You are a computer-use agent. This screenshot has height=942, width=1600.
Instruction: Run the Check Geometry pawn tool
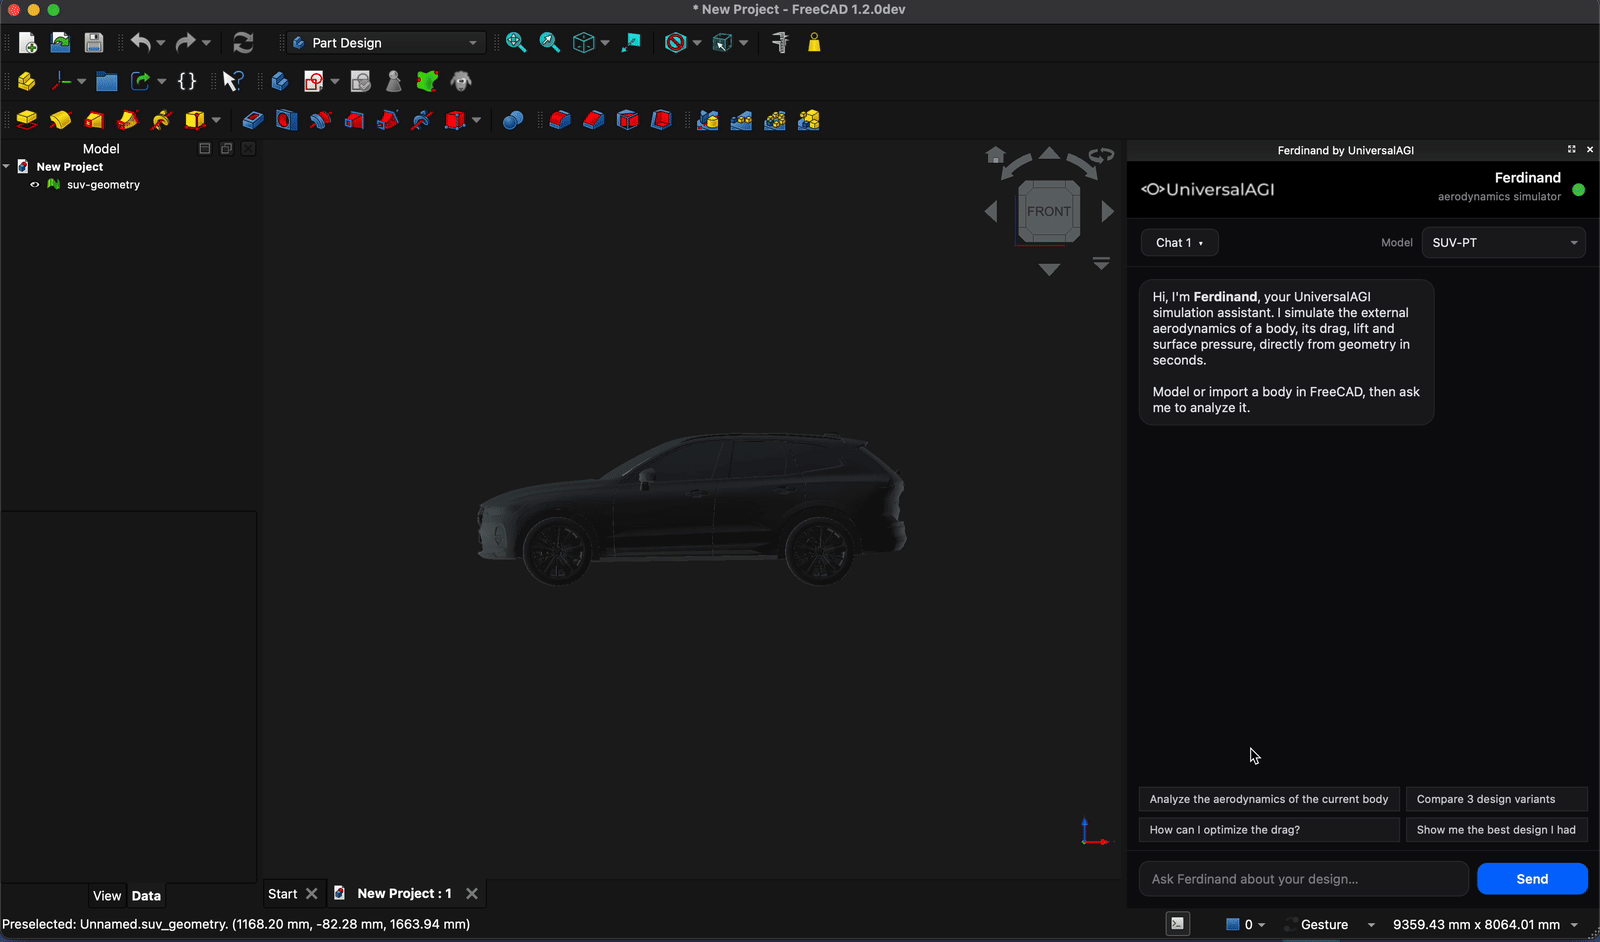394,81
